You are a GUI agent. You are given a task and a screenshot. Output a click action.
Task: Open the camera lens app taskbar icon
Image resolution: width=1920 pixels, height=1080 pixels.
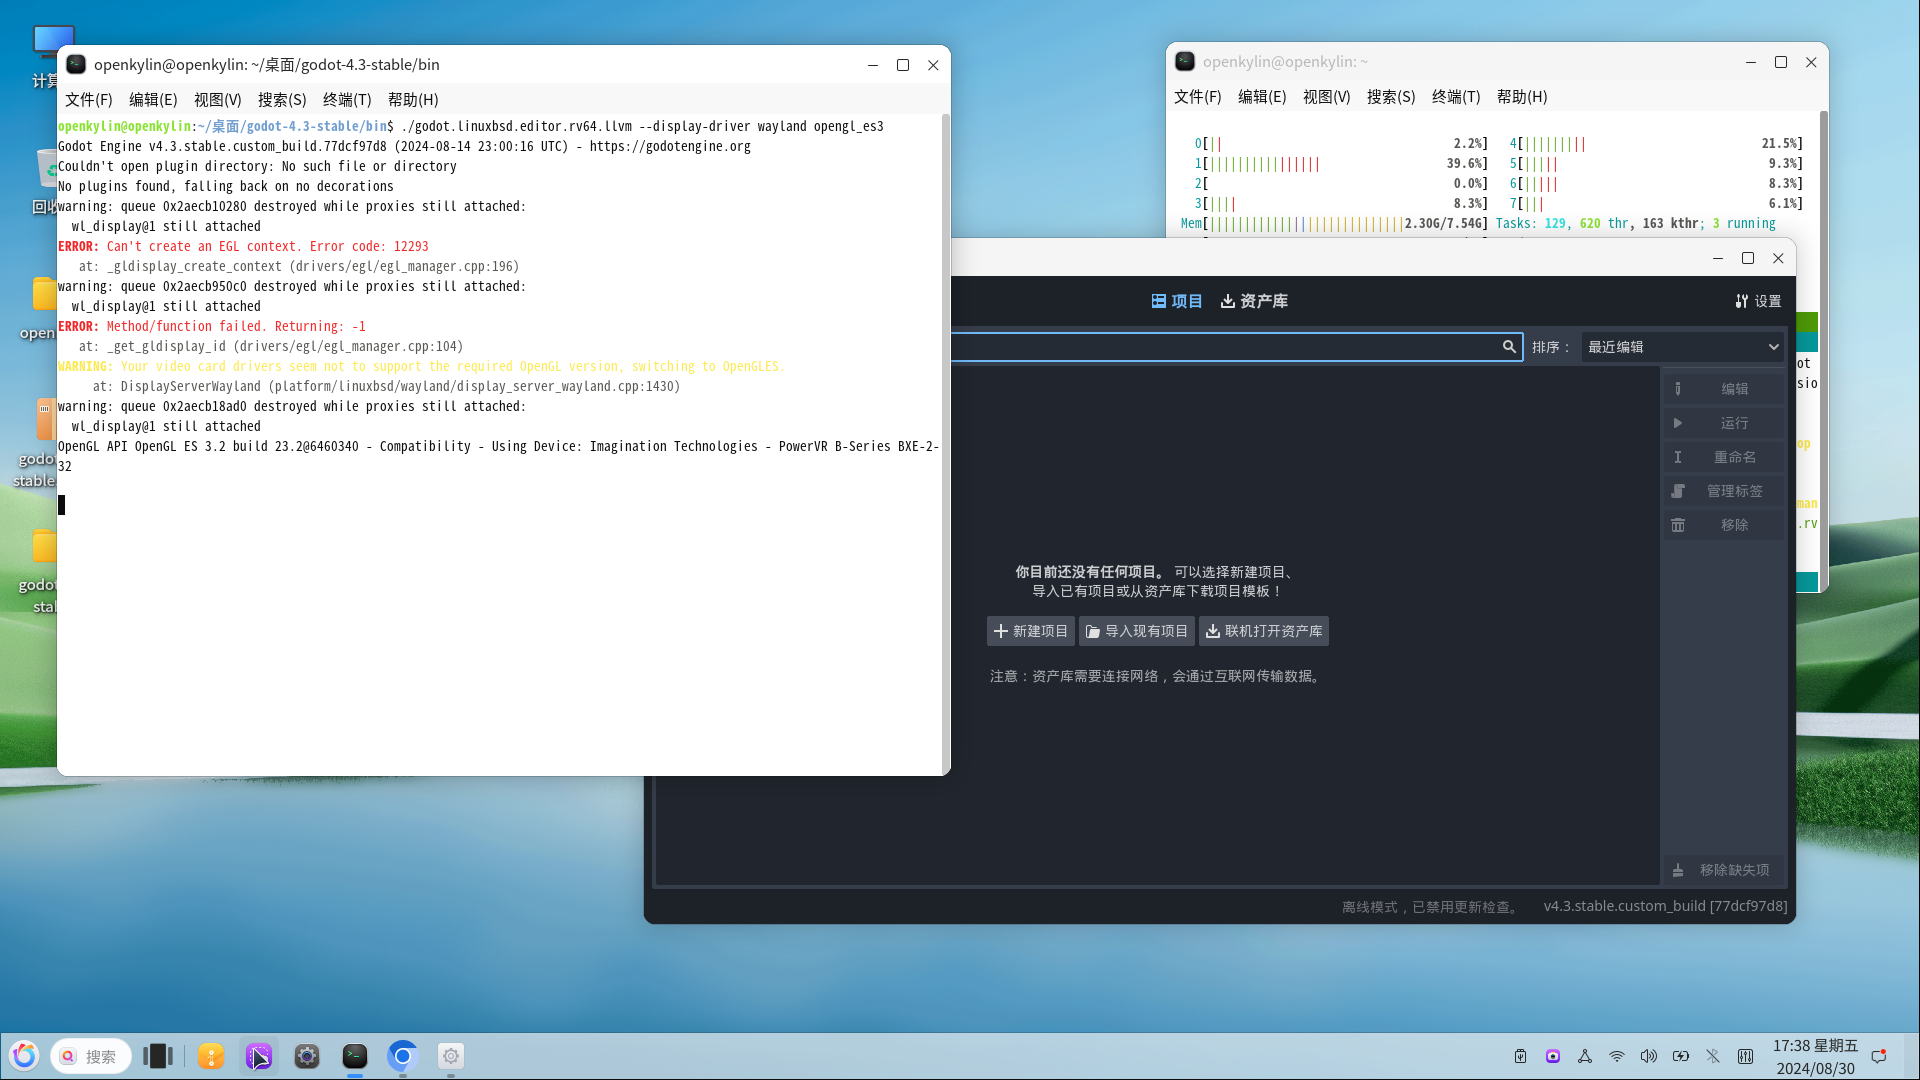pyautogui.click(x=307, y=1056)
